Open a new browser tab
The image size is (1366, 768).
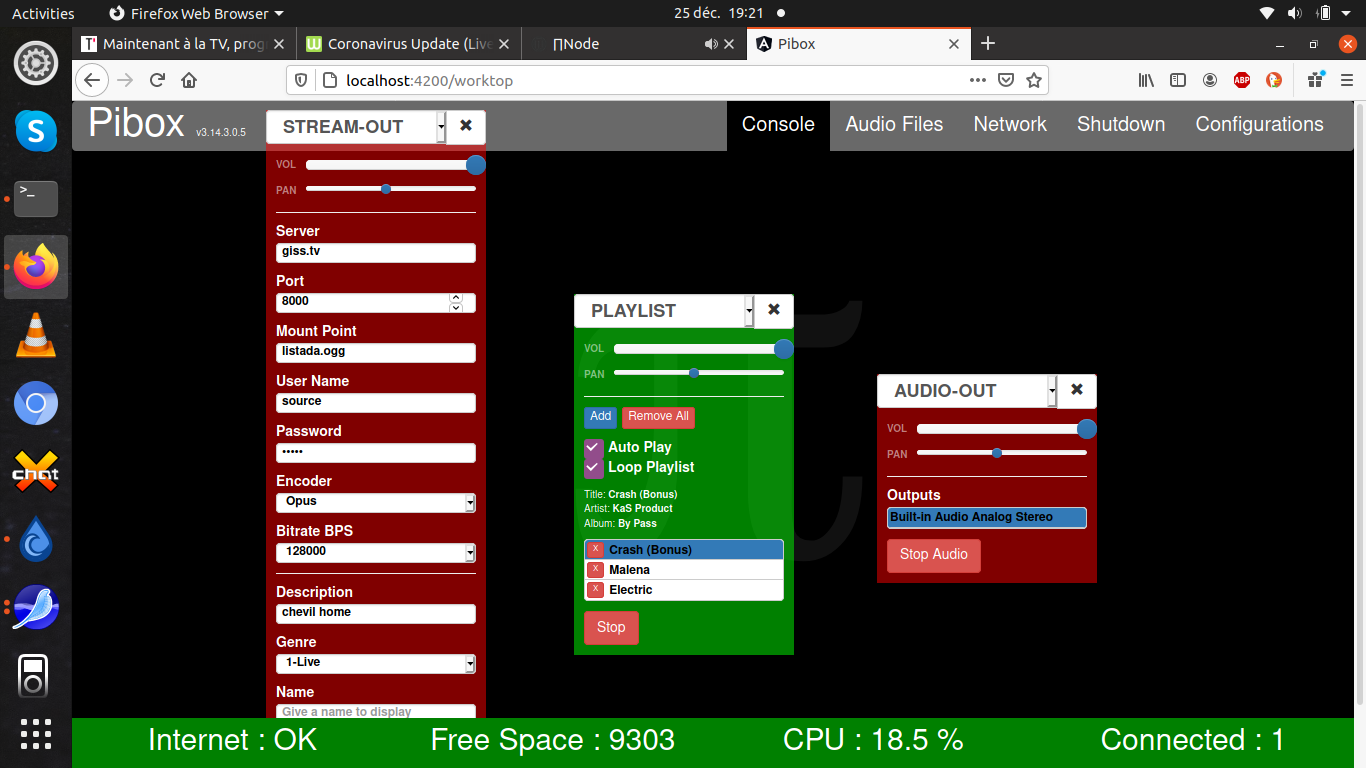[x=988, y=43]
